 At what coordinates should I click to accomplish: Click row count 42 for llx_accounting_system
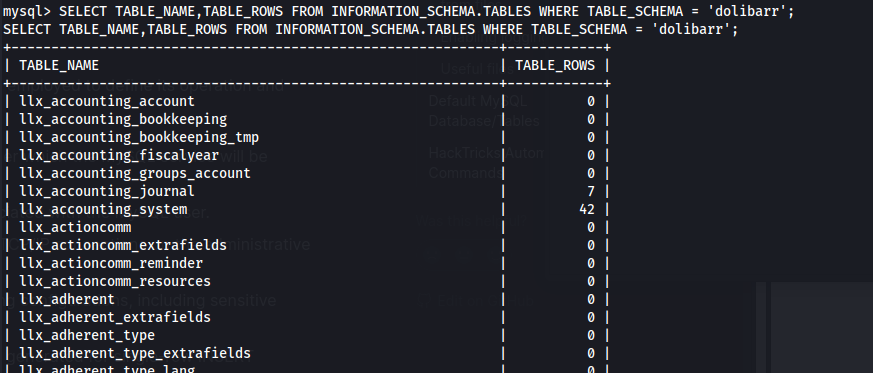coord(587,209)
